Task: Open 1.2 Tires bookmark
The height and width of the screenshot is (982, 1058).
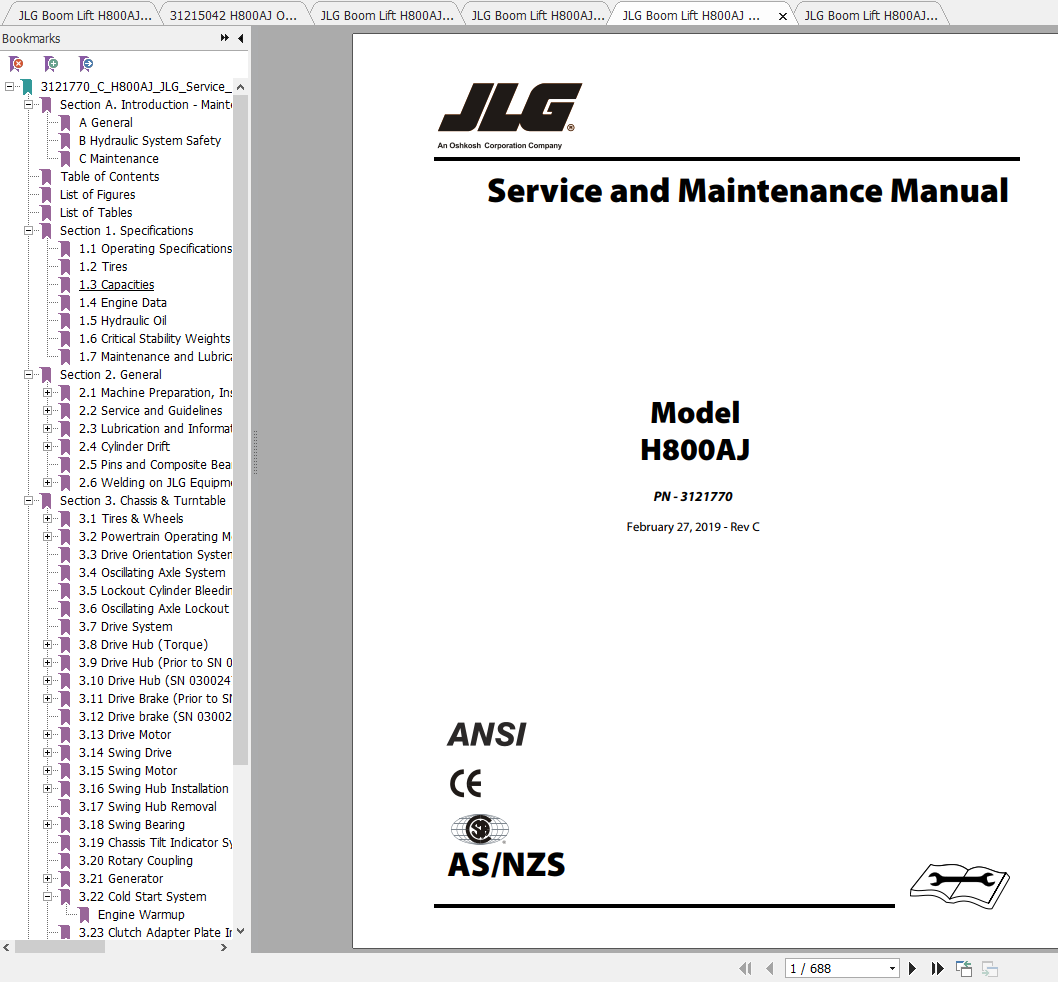Action: [x=103, y=267]
